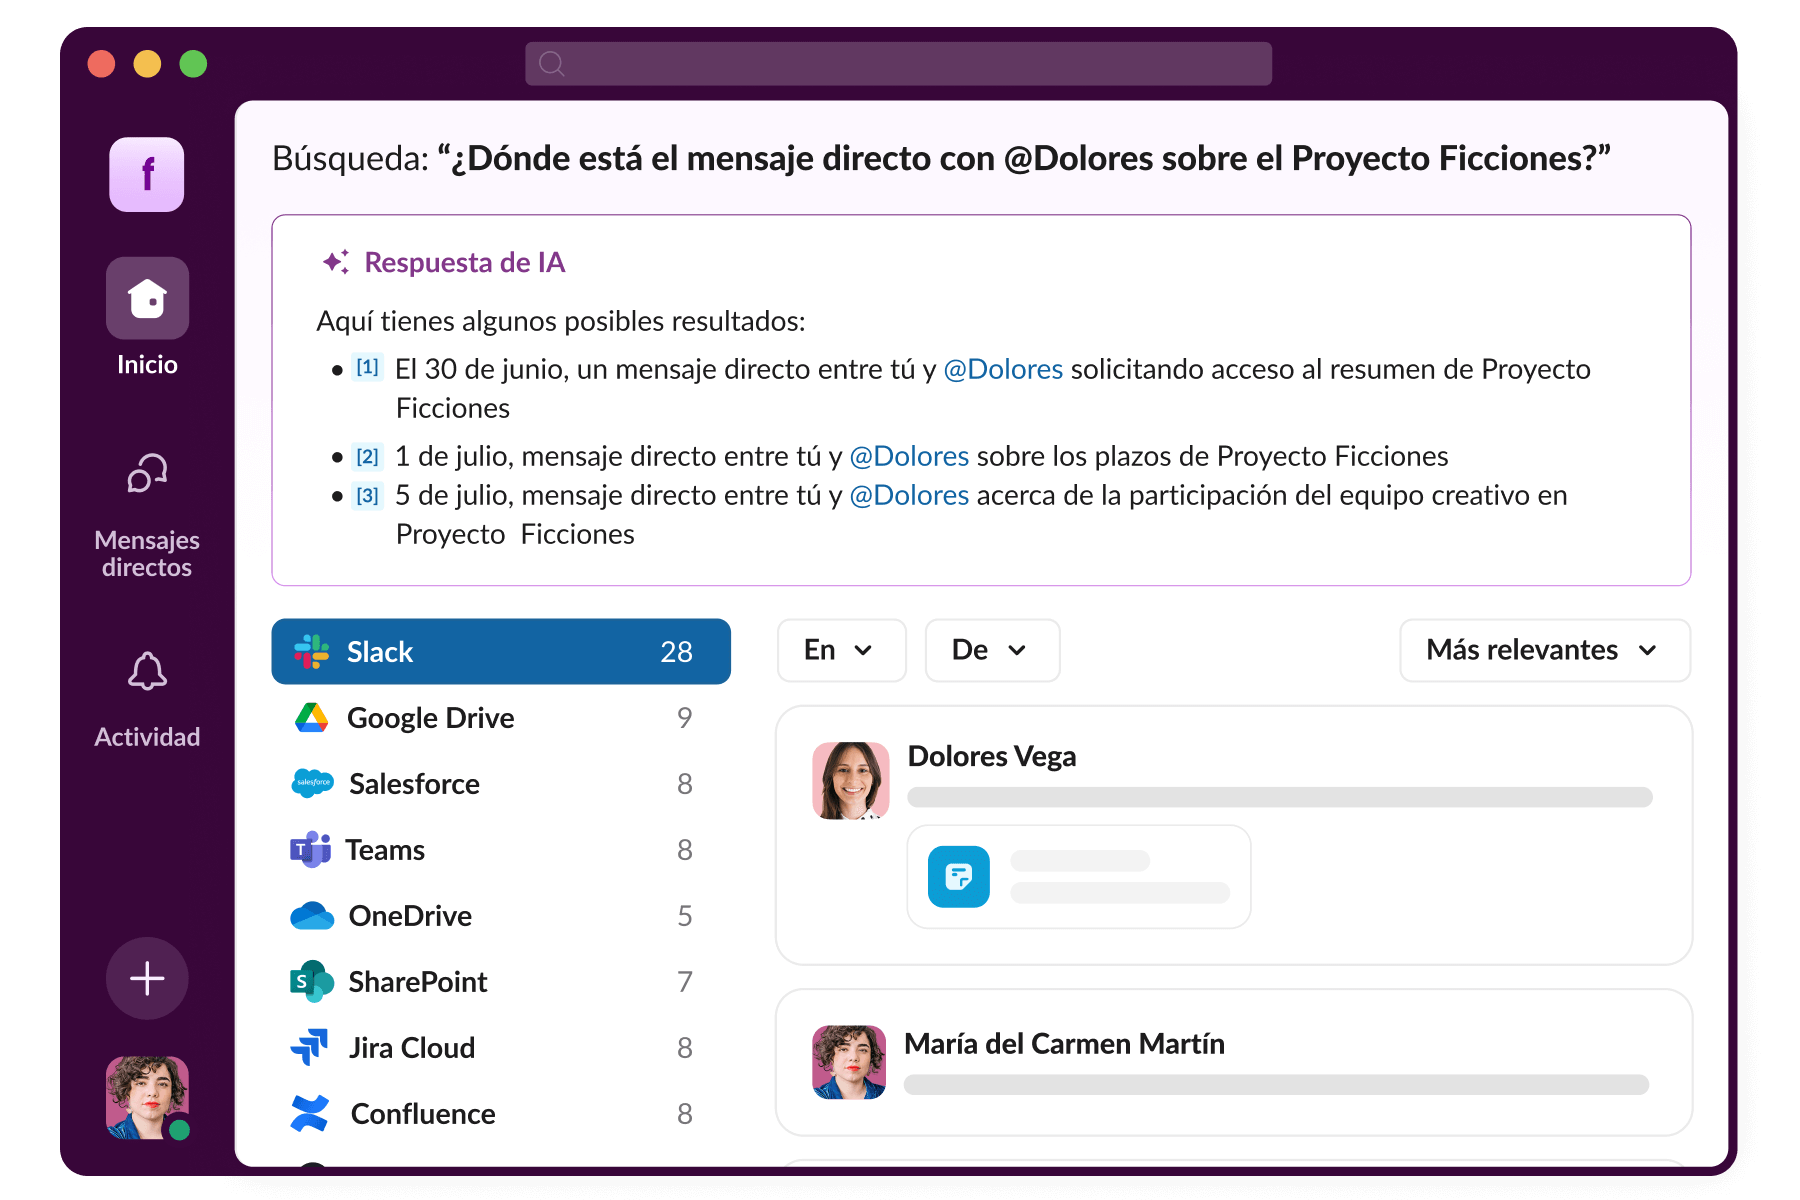Open citation reference [1]
1800x1200 pixels.
(368, 367)
